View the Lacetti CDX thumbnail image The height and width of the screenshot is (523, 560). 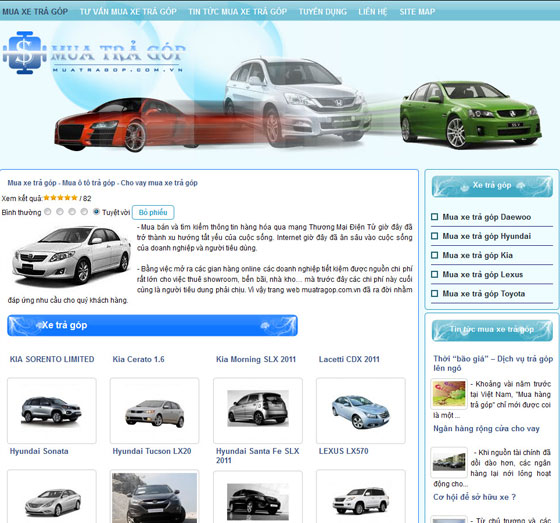pos(361,410)
